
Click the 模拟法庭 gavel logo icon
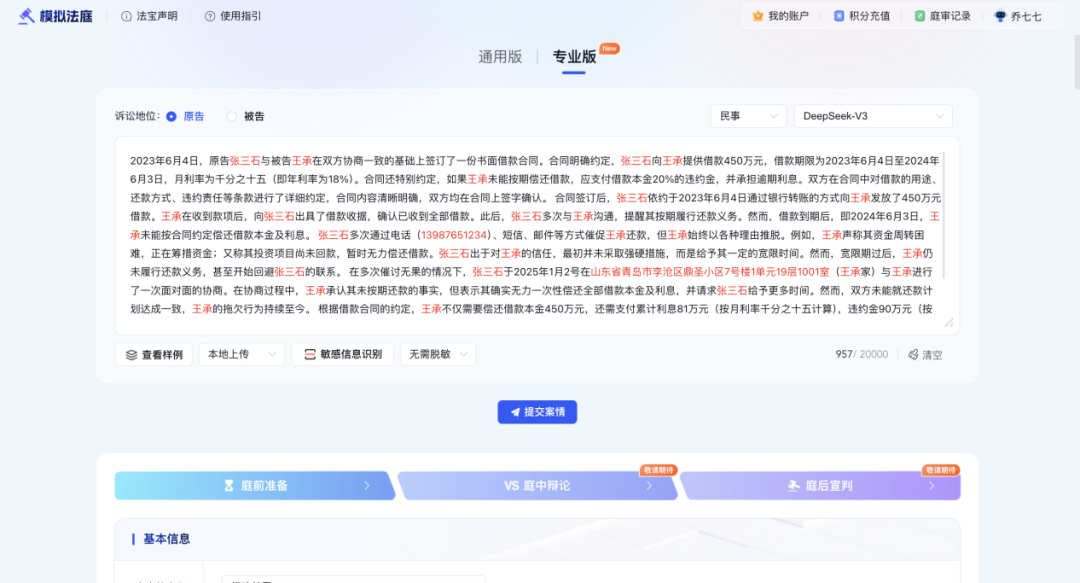tap(25, 15)
